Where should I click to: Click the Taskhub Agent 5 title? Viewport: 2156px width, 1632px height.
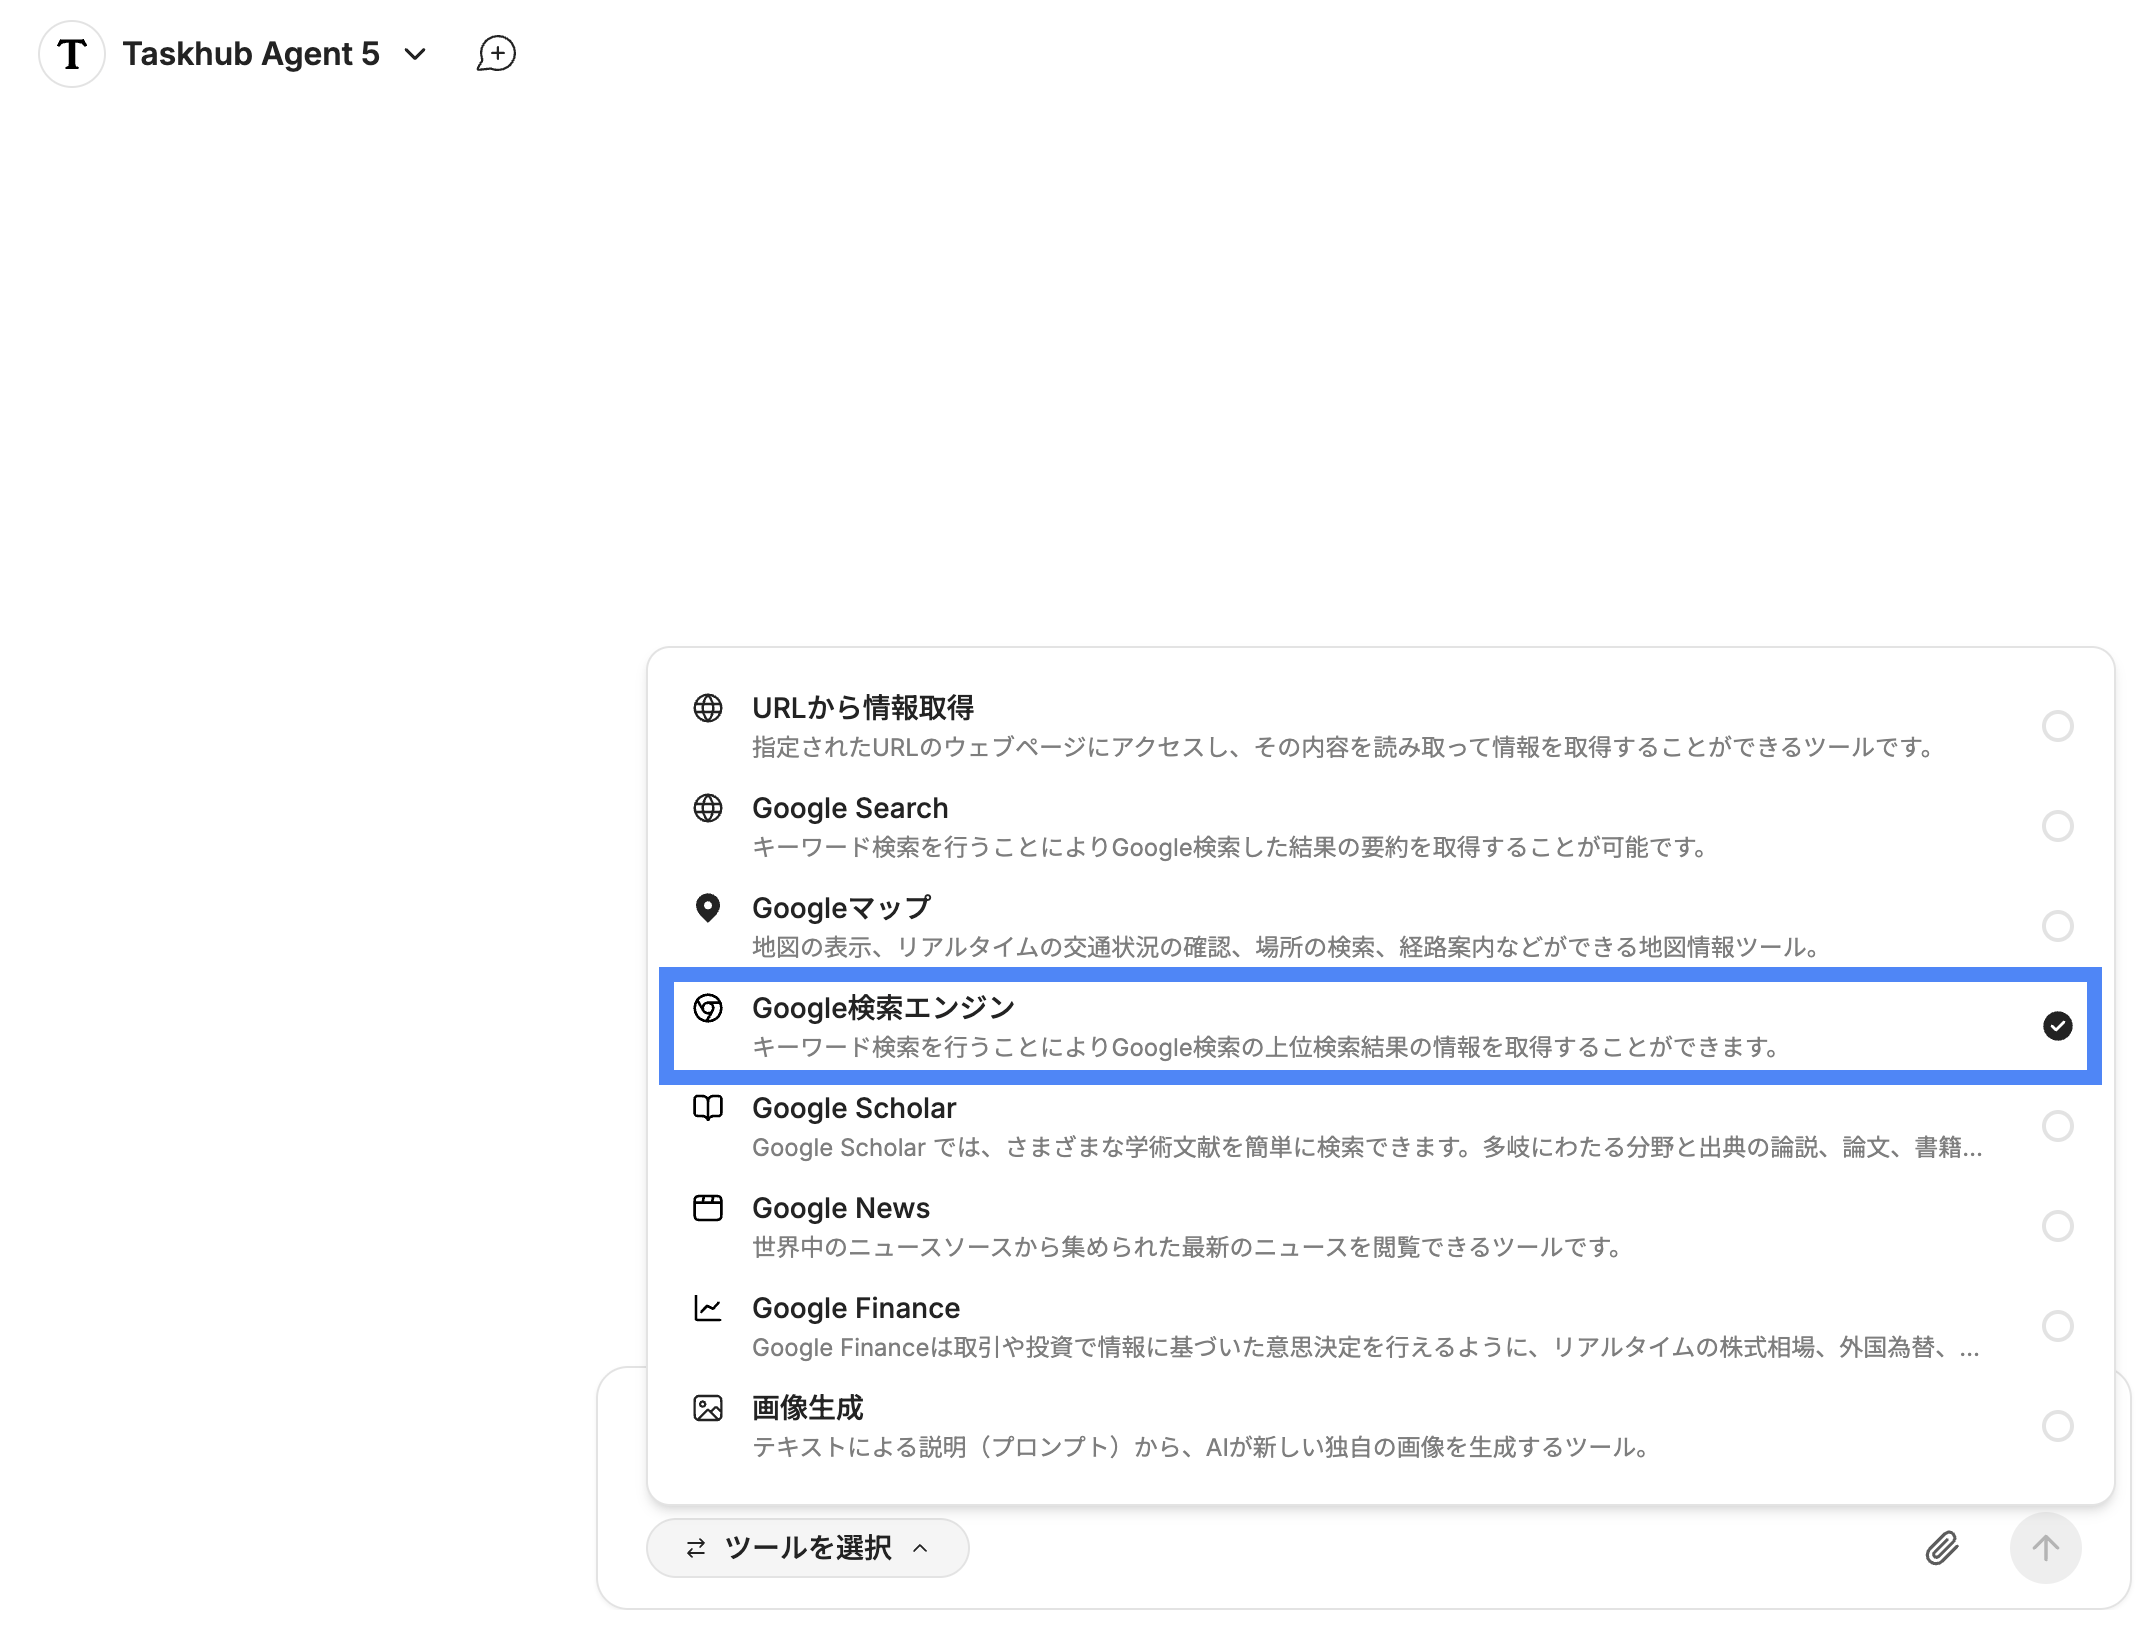point(251,54)
